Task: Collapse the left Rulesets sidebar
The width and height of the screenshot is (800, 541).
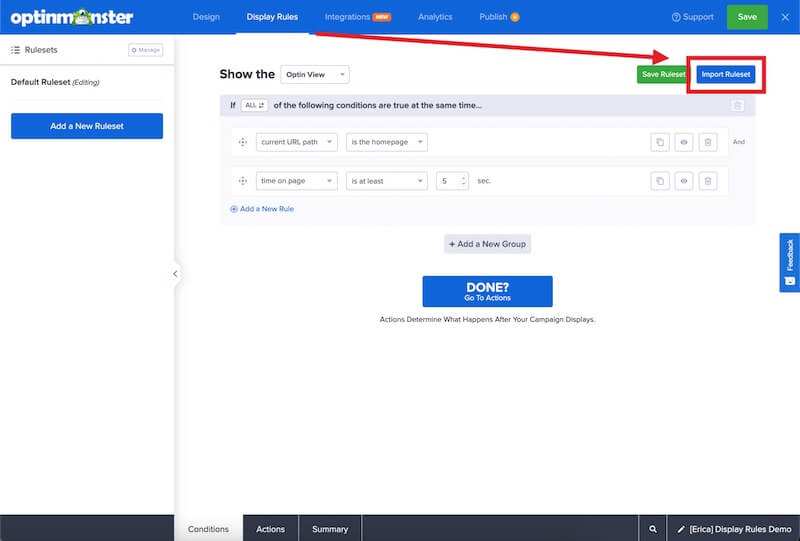Action: (175, 273)
